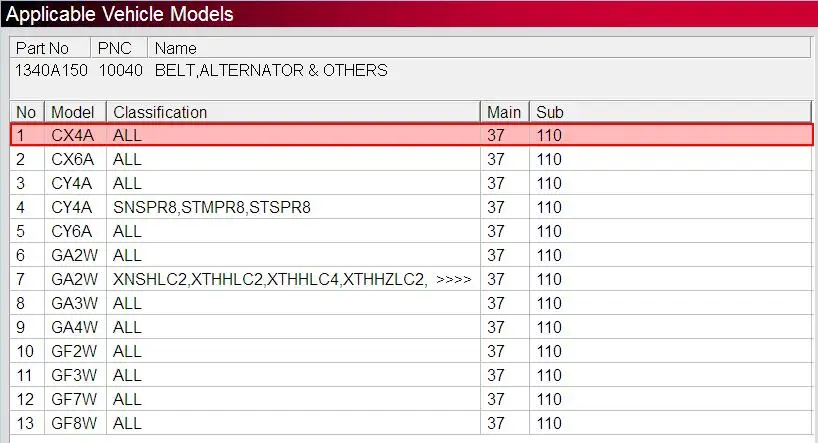The height and width of the screenshot is (443, 818).
Task: Select the GF2W model cell
Action: point(74,351)
